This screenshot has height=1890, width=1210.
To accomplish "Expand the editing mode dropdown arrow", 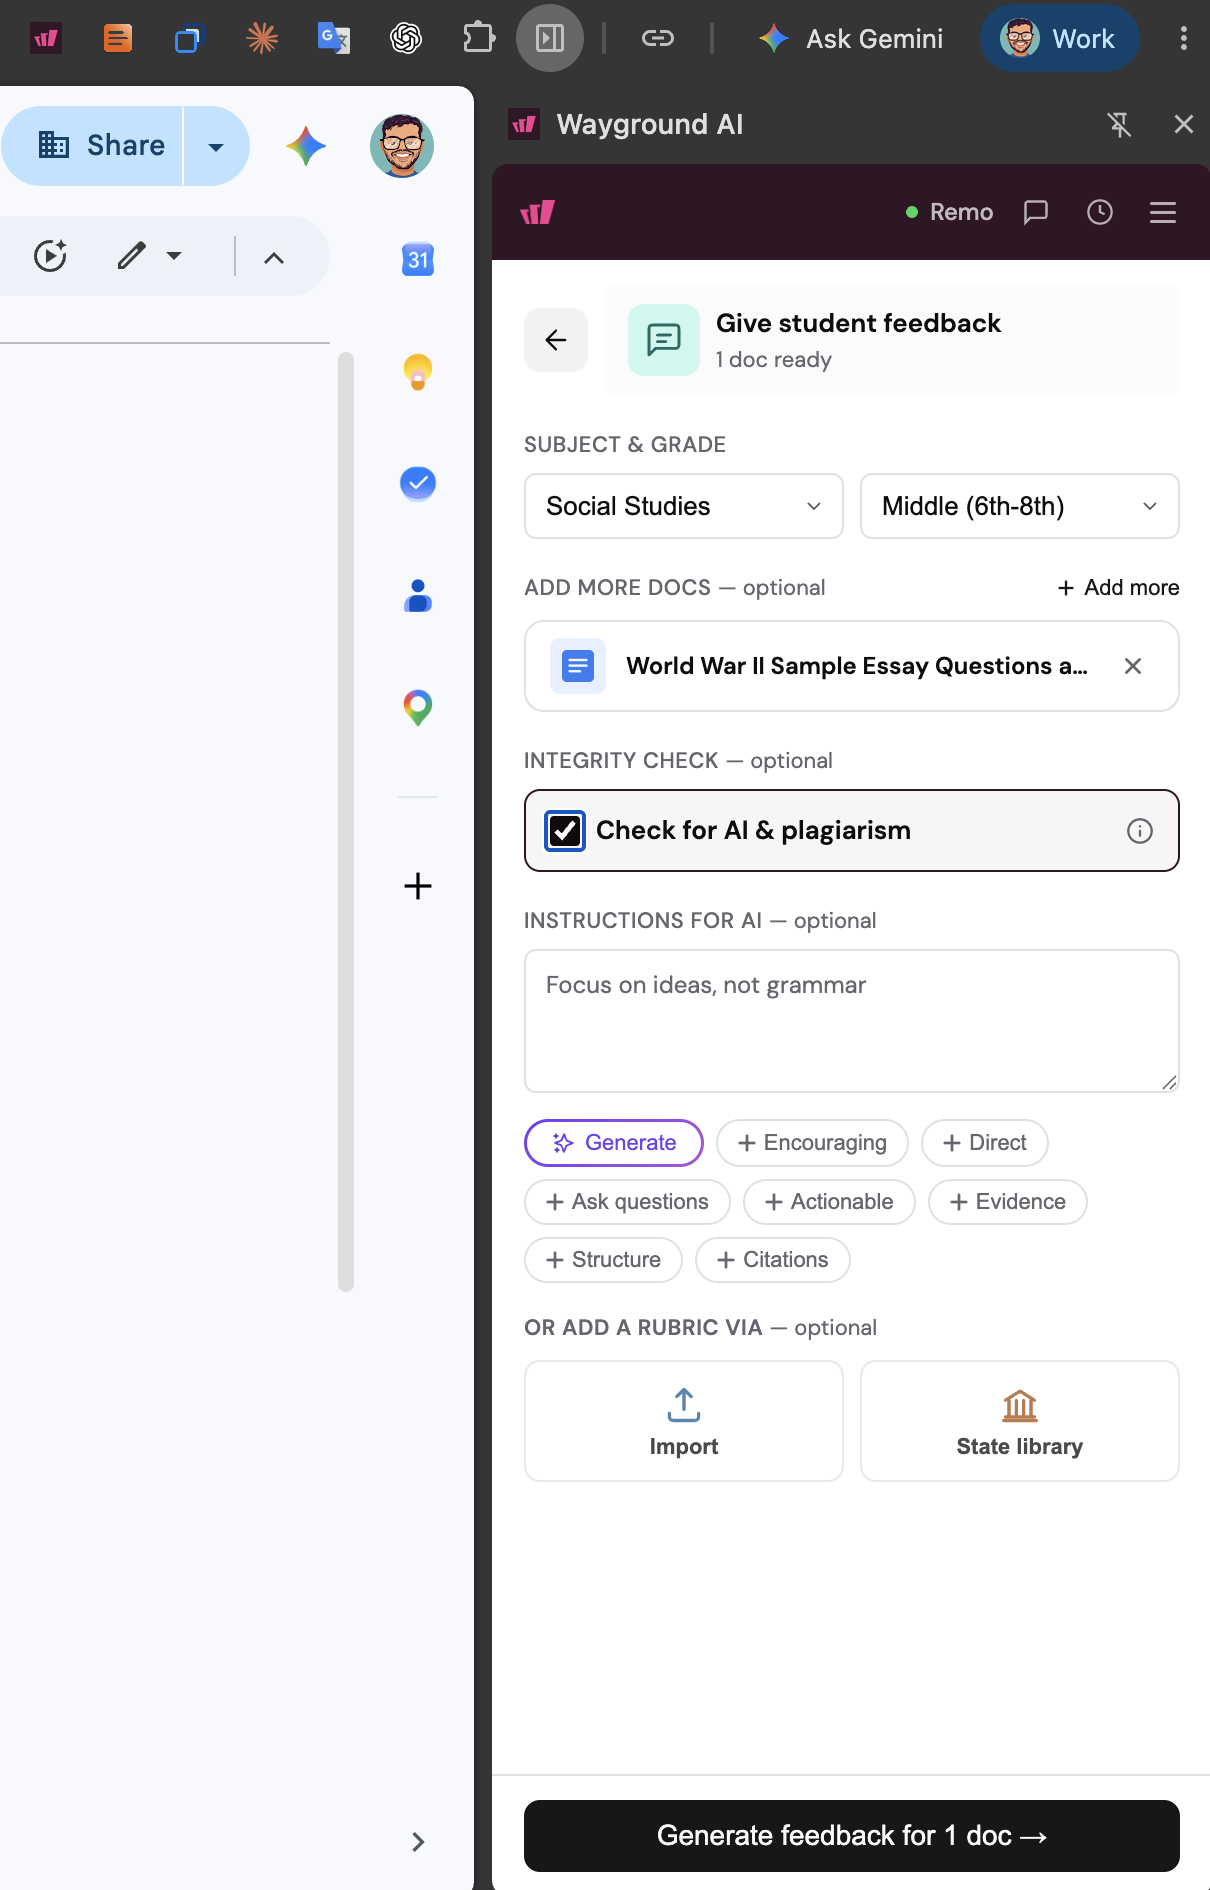I will pos(174,256).
